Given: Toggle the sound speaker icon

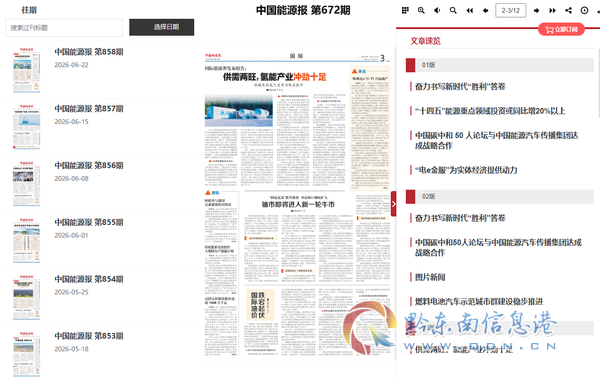Looking at the screenshot, I should [x=437, y=10].
